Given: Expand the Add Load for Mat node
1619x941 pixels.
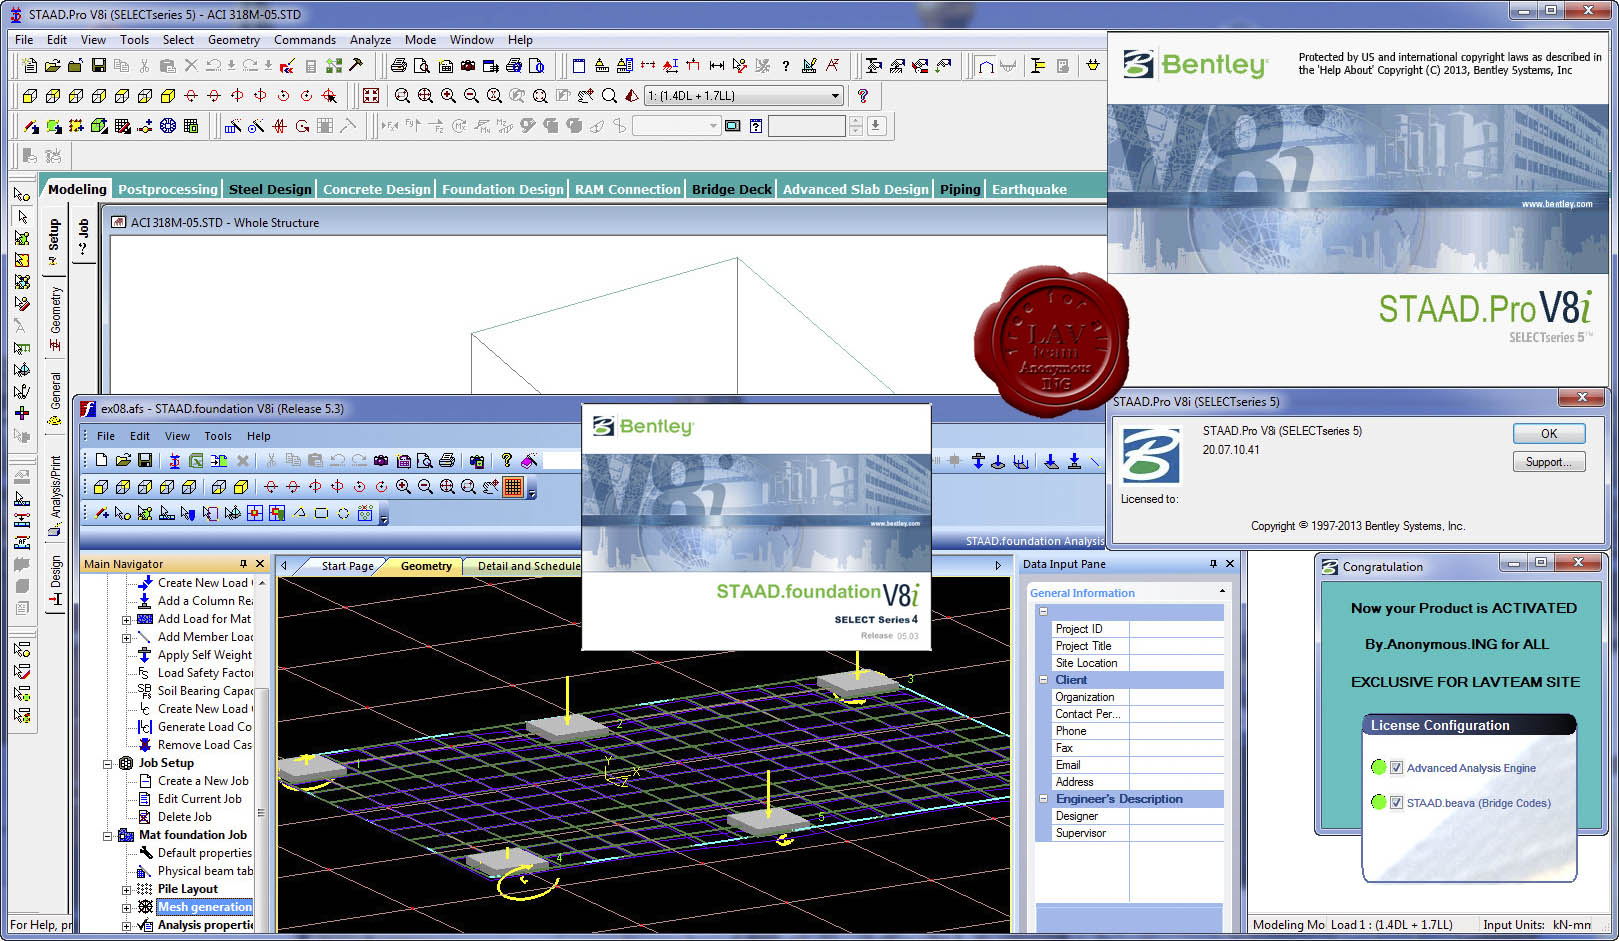Looking at the screenshot, I should (126, 619).
